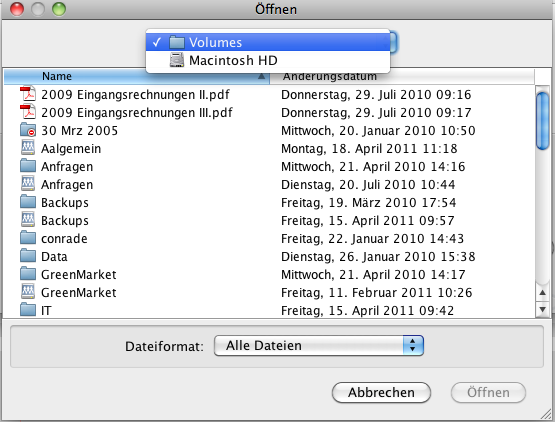Image resolution: width=555 pixels, height=422 pixels.
Task: Choose Volumes in the path popup menu
Action: pos(268,42)
